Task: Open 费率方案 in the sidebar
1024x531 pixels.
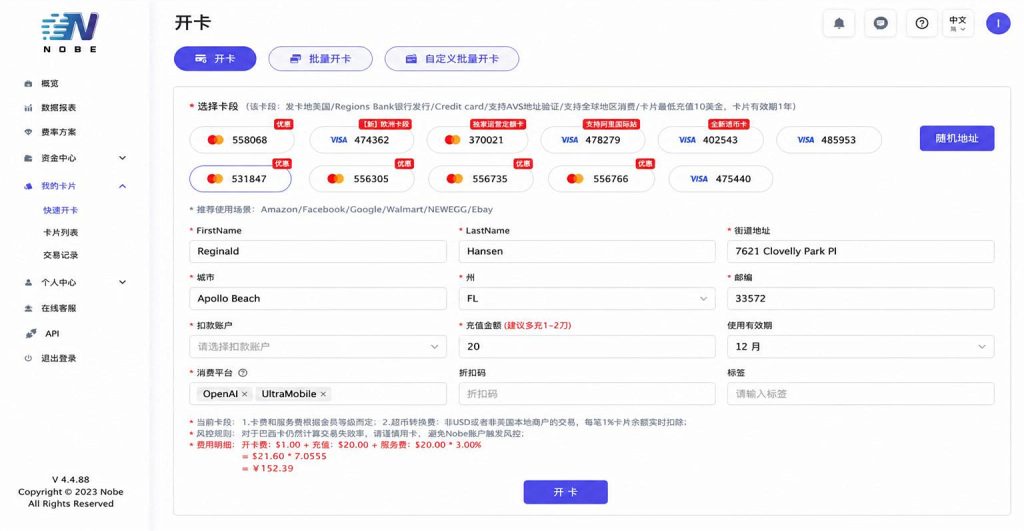Action: click(x=58, y=132)
